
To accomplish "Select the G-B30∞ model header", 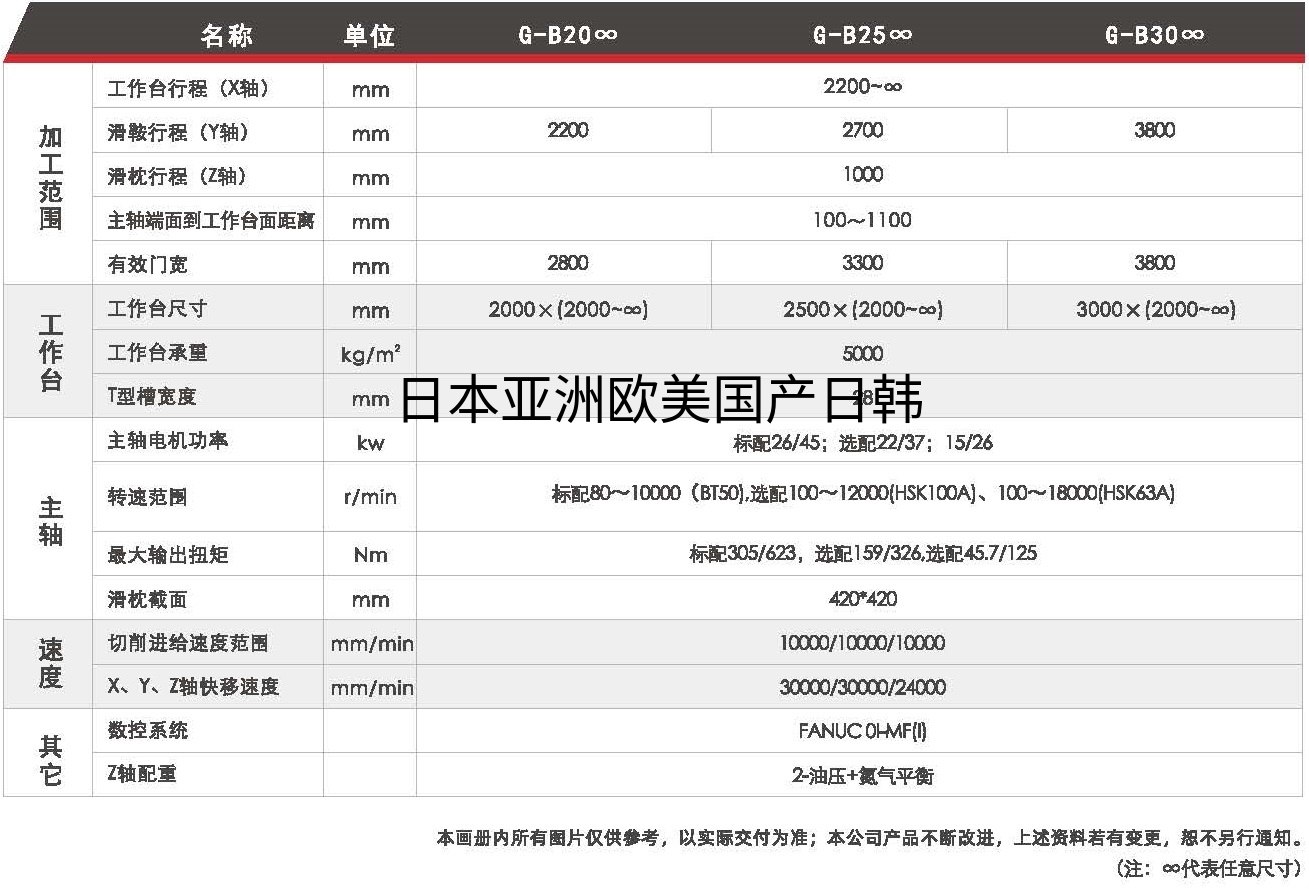I will [1154, 36].
